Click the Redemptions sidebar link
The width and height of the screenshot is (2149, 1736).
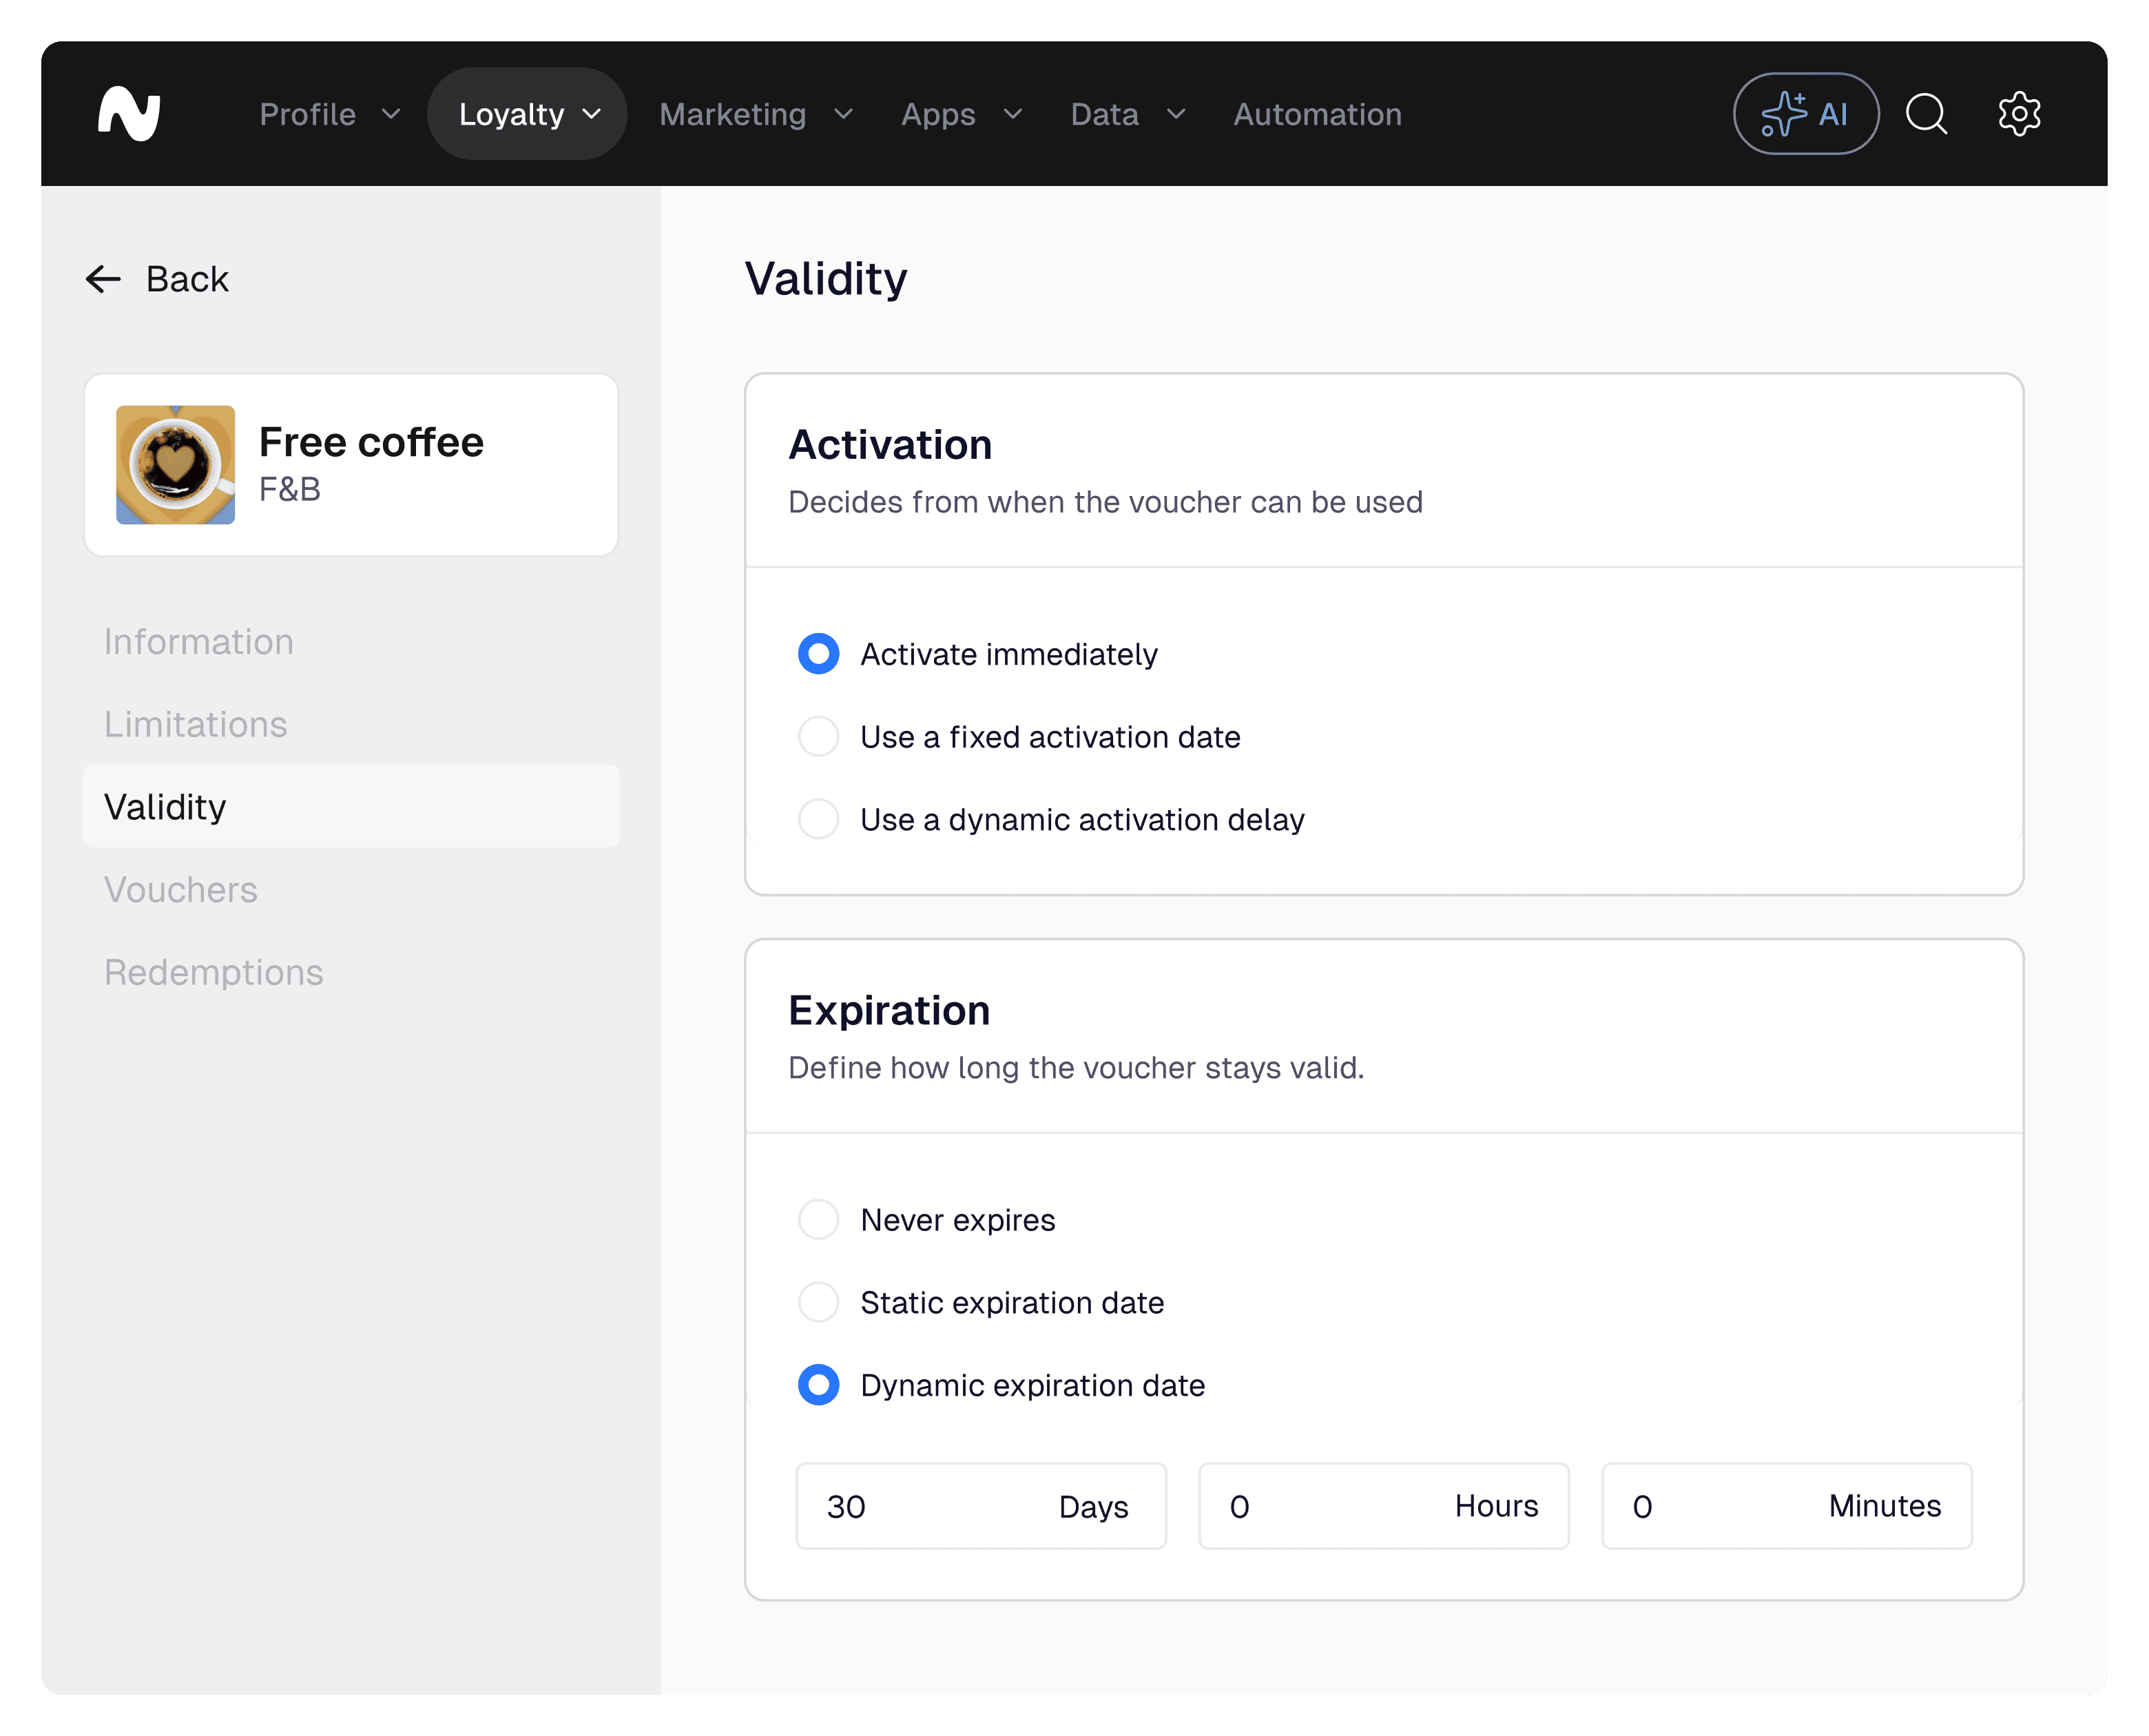tap(214, 972)
